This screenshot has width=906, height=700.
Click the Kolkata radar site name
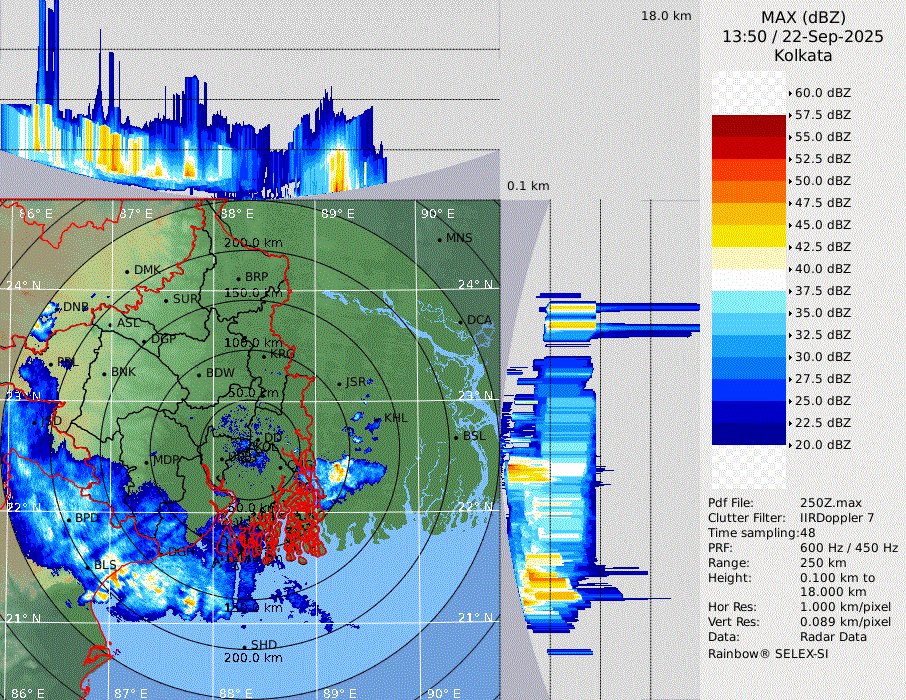click(803, 55)
